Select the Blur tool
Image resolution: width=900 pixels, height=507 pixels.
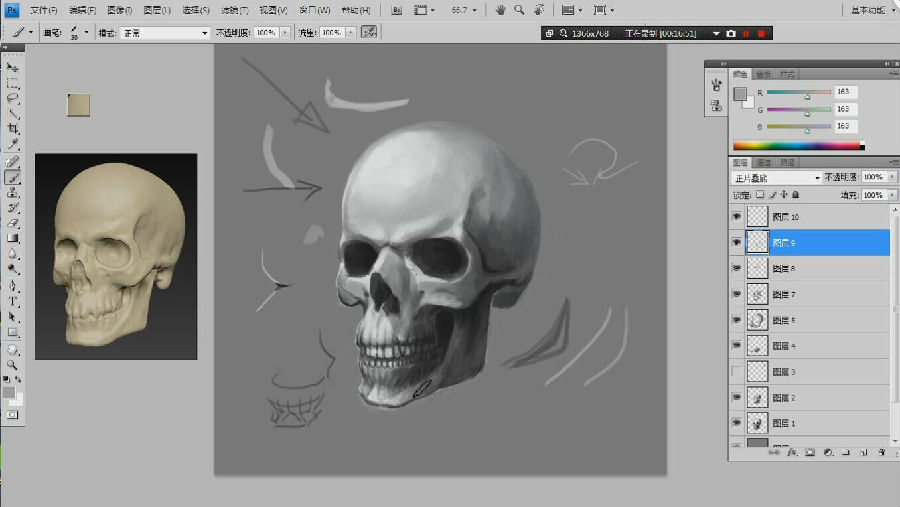pos(12,254)
